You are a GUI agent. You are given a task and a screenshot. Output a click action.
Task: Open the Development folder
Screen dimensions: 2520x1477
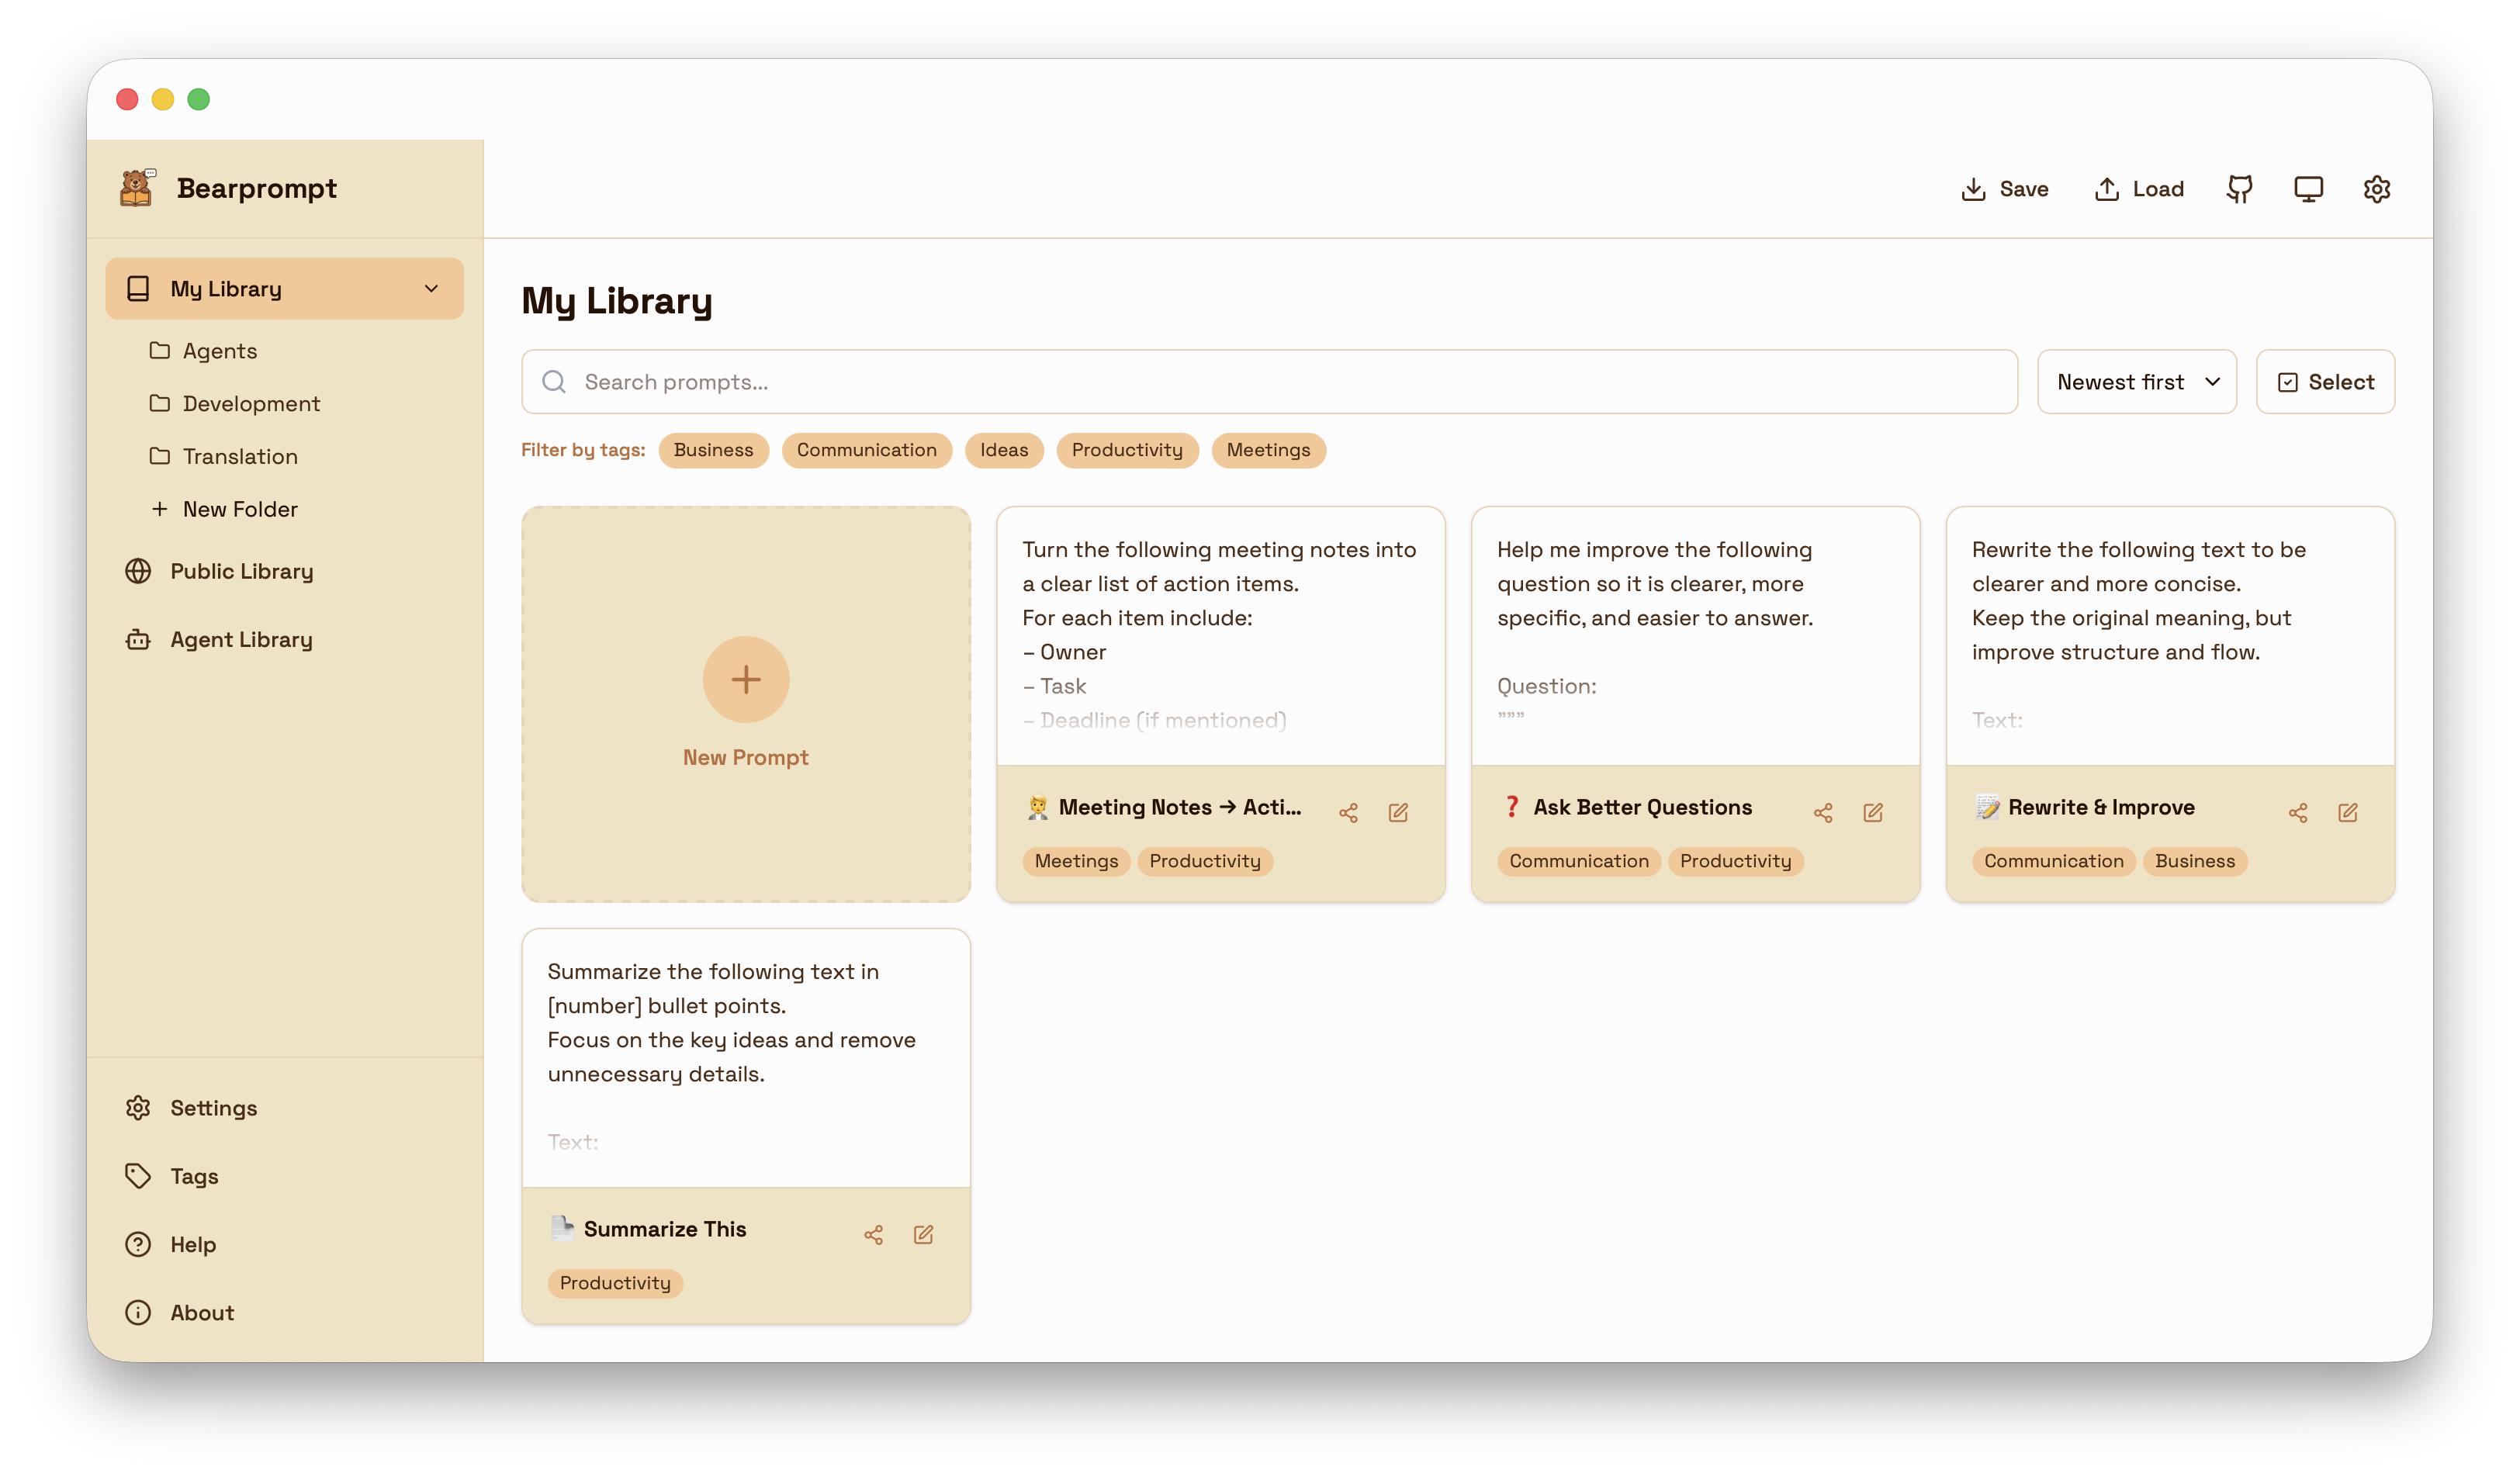click(x=250, y=404)
